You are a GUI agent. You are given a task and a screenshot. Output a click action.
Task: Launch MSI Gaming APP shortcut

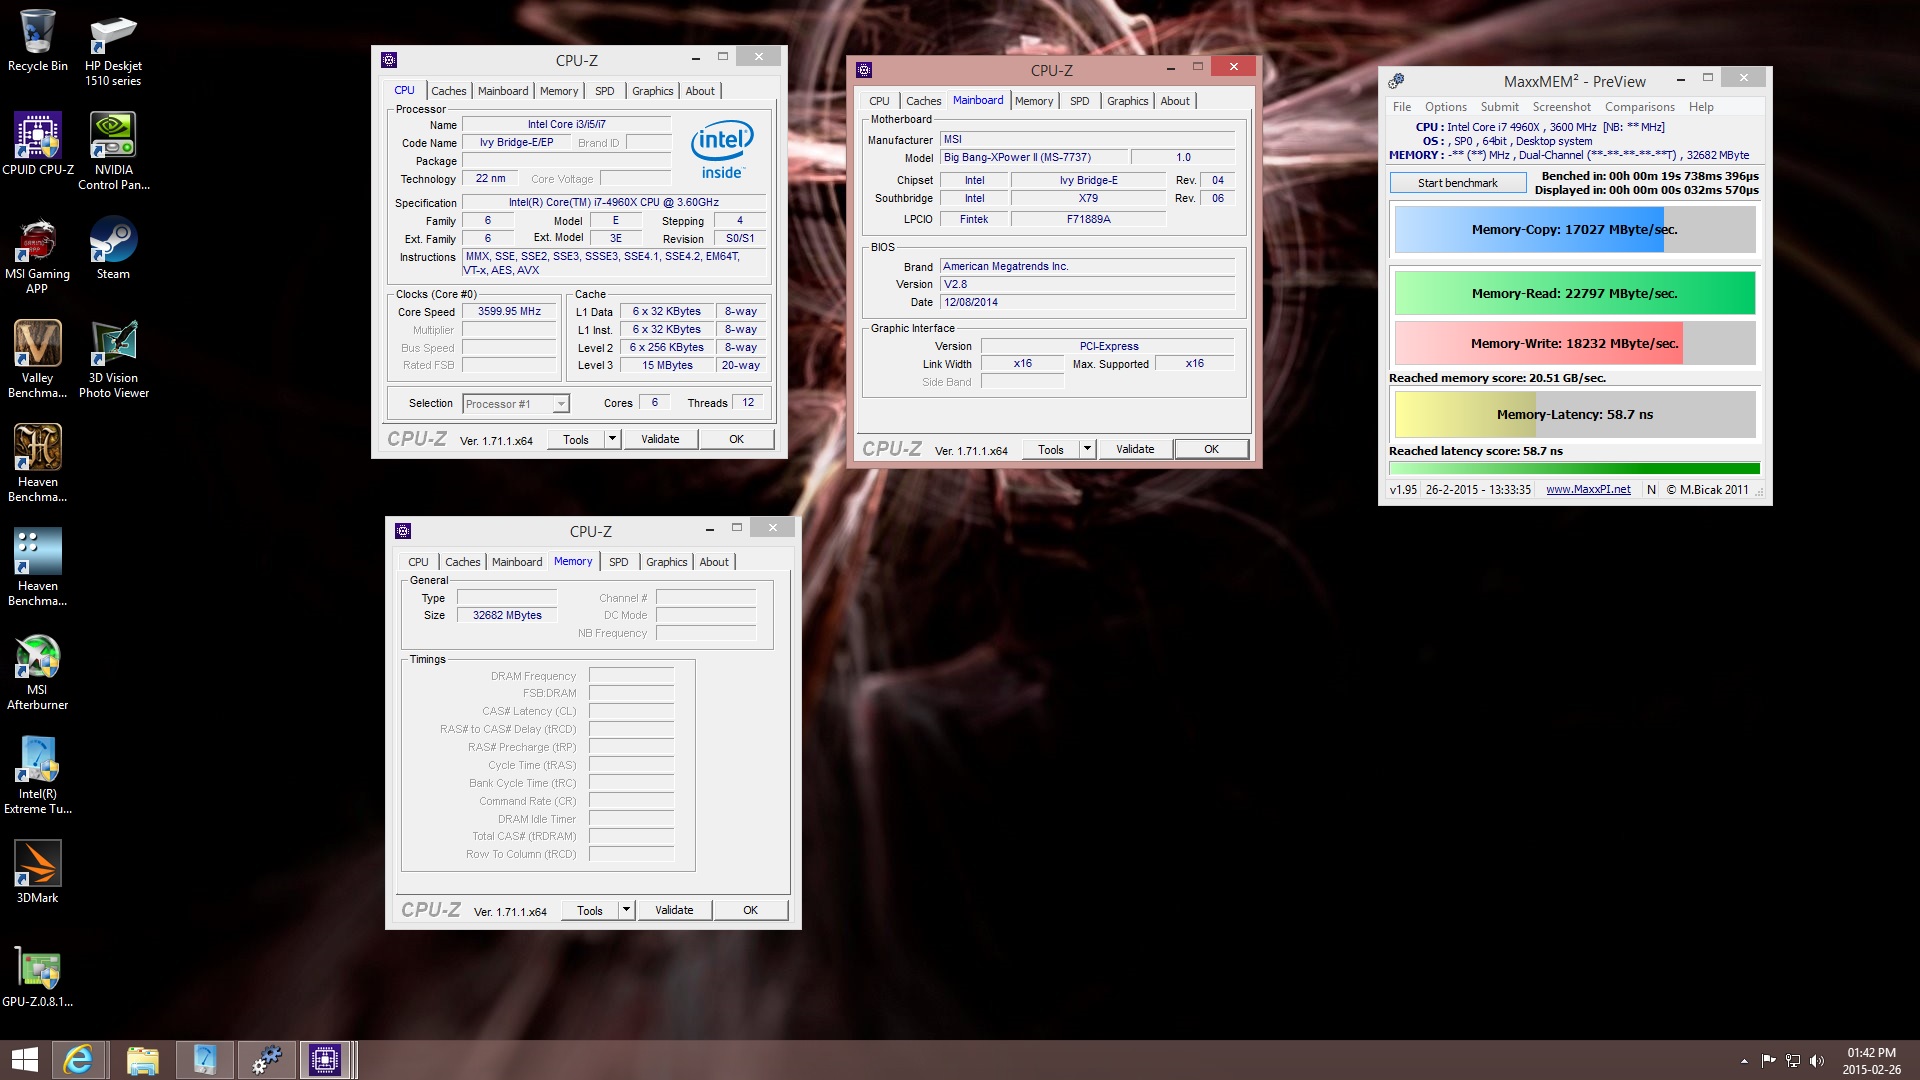coord(38,256)
